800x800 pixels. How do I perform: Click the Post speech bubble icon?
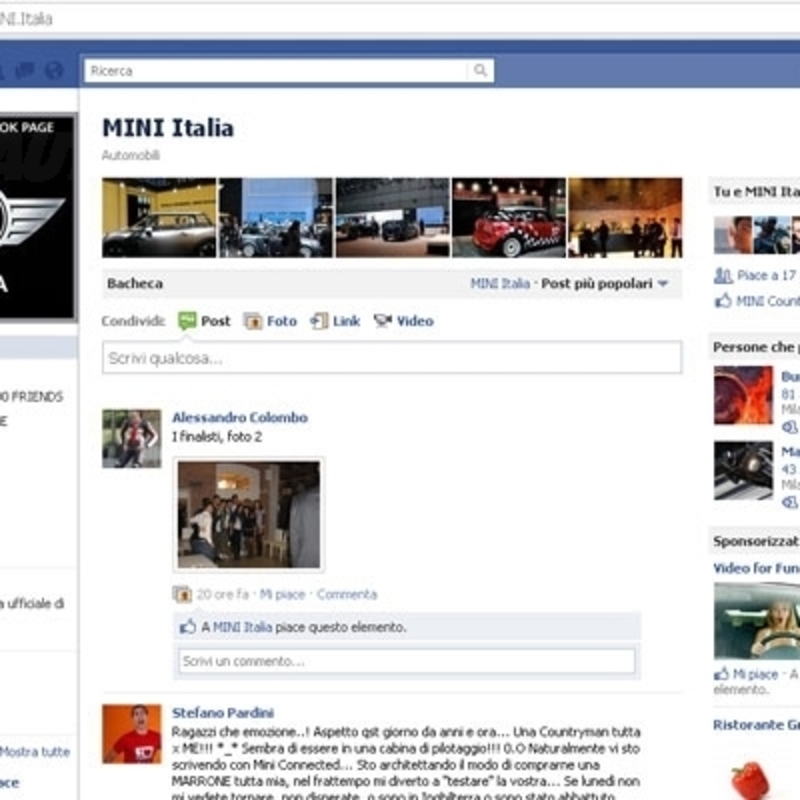(x=187, y=321)
